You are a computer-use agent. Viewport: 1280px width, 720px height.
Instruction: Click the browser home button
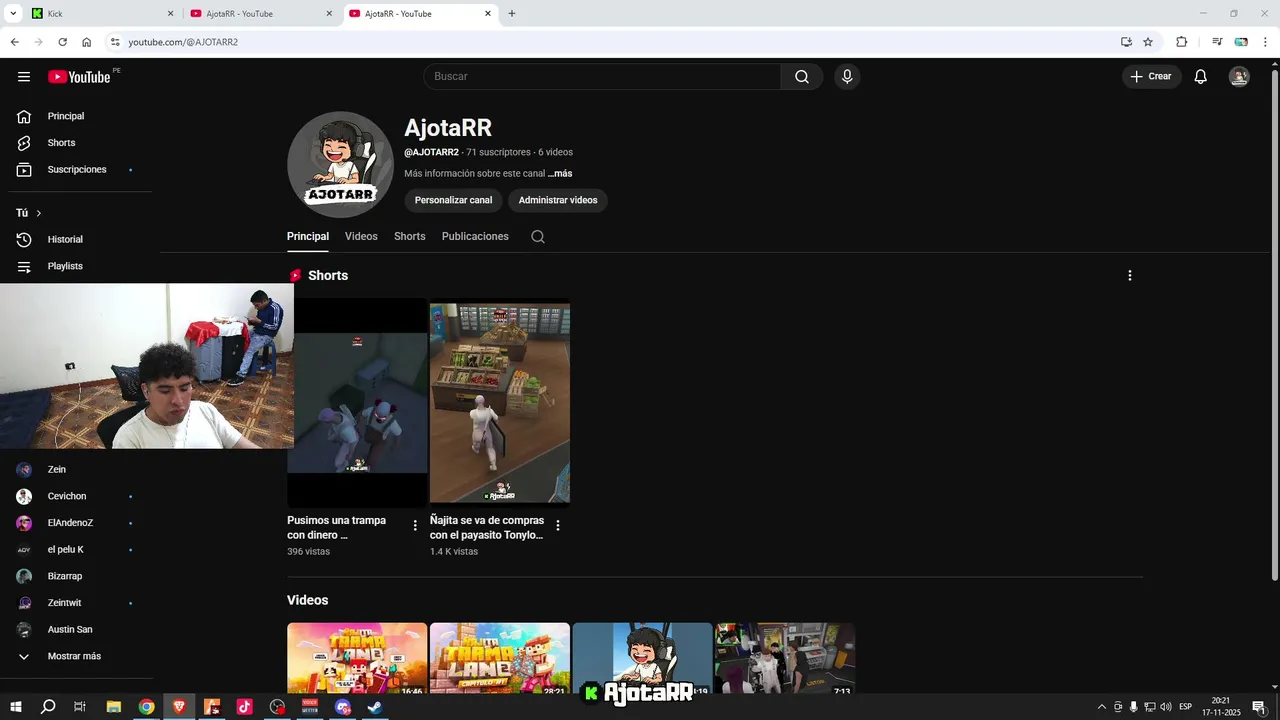point(87,42)
